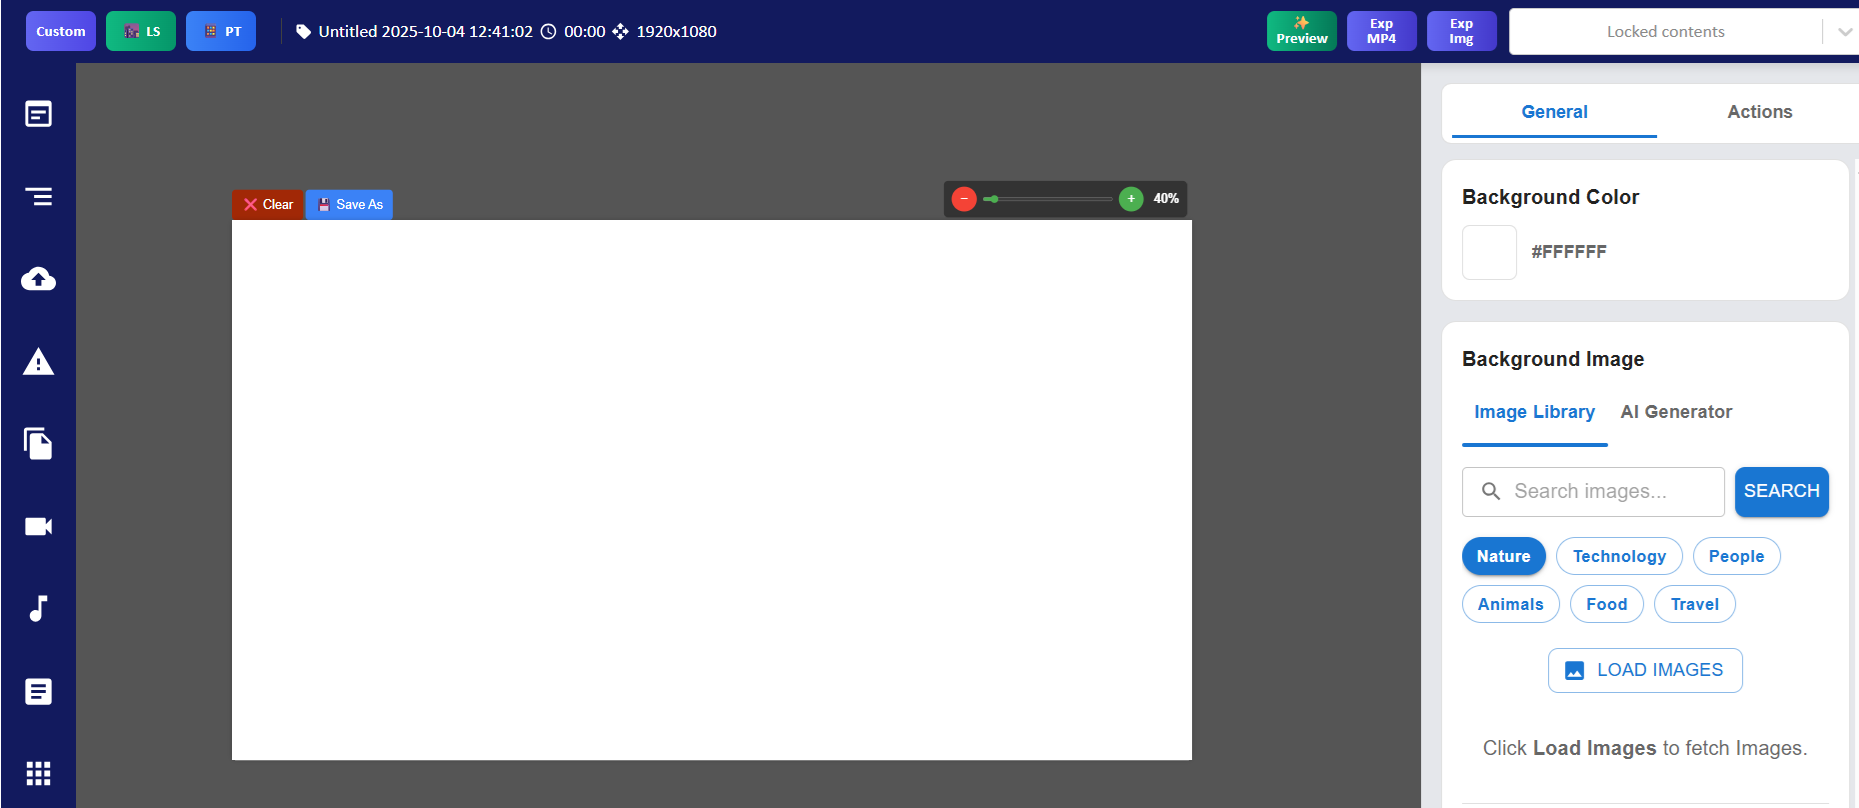
Task: Click the green zoom in plus button
Action: [1131, 199]
